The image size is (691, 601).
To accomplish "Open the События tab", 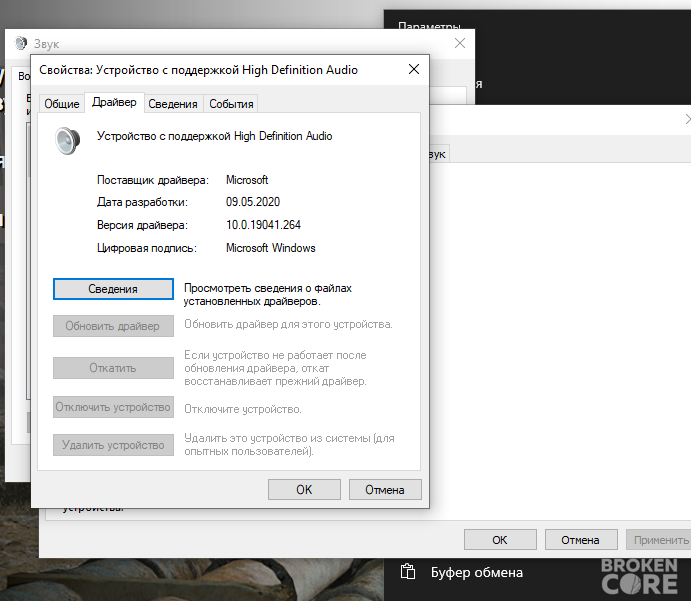I will click(x=231, y=104).
